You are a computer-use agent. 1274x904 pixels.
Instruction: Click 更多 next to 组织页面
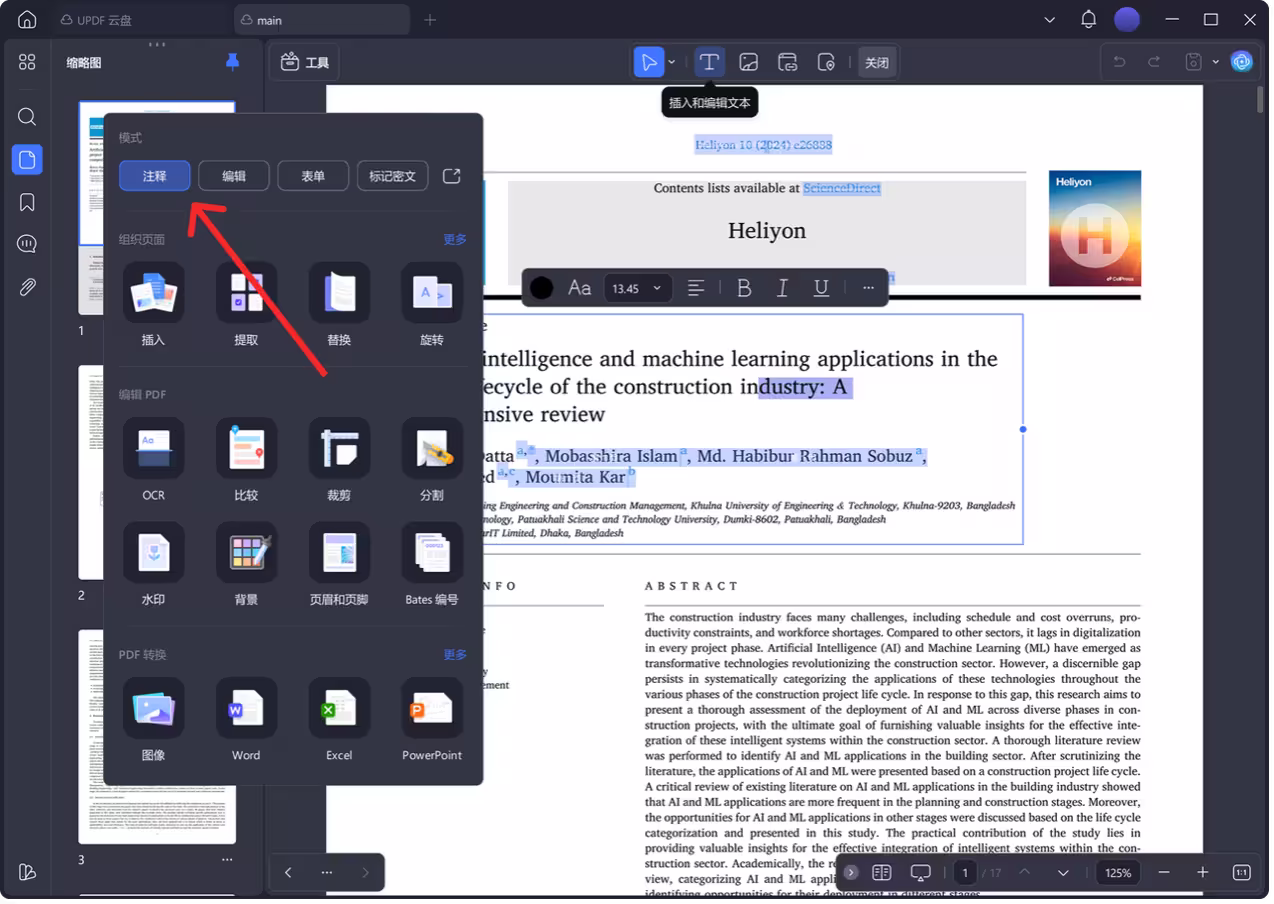pyautogui.click(x=455, y=239)
